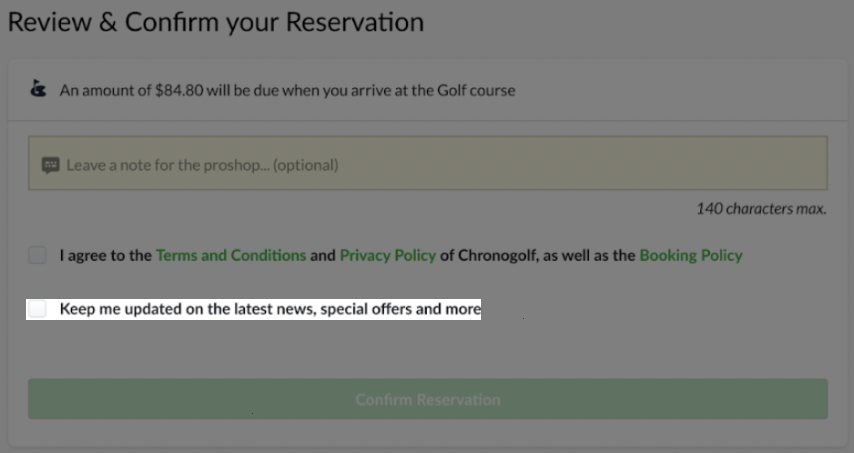Click the chat bubble icon in note field

(50, 165)
